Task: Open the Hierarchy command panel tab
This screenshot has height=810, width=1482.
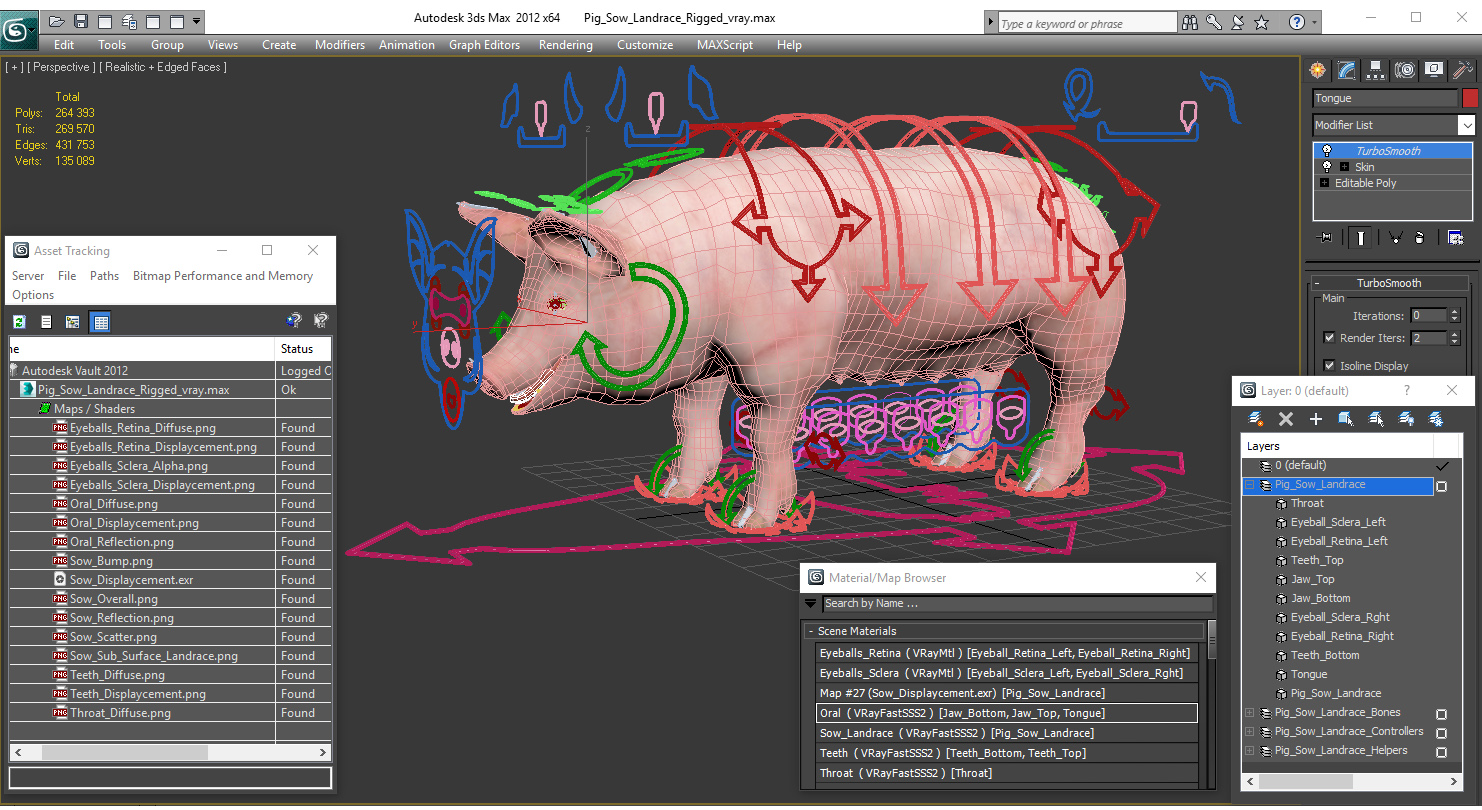Action: [1375, 70]
